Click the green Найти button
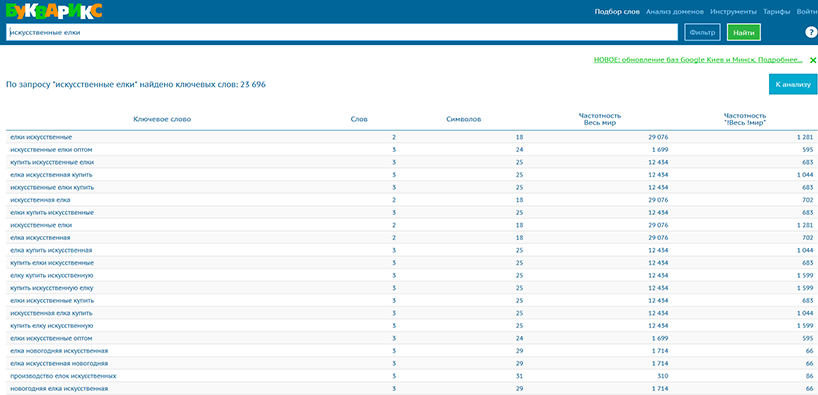The height and width of the screenshot is (395, 818). [743, 32]
